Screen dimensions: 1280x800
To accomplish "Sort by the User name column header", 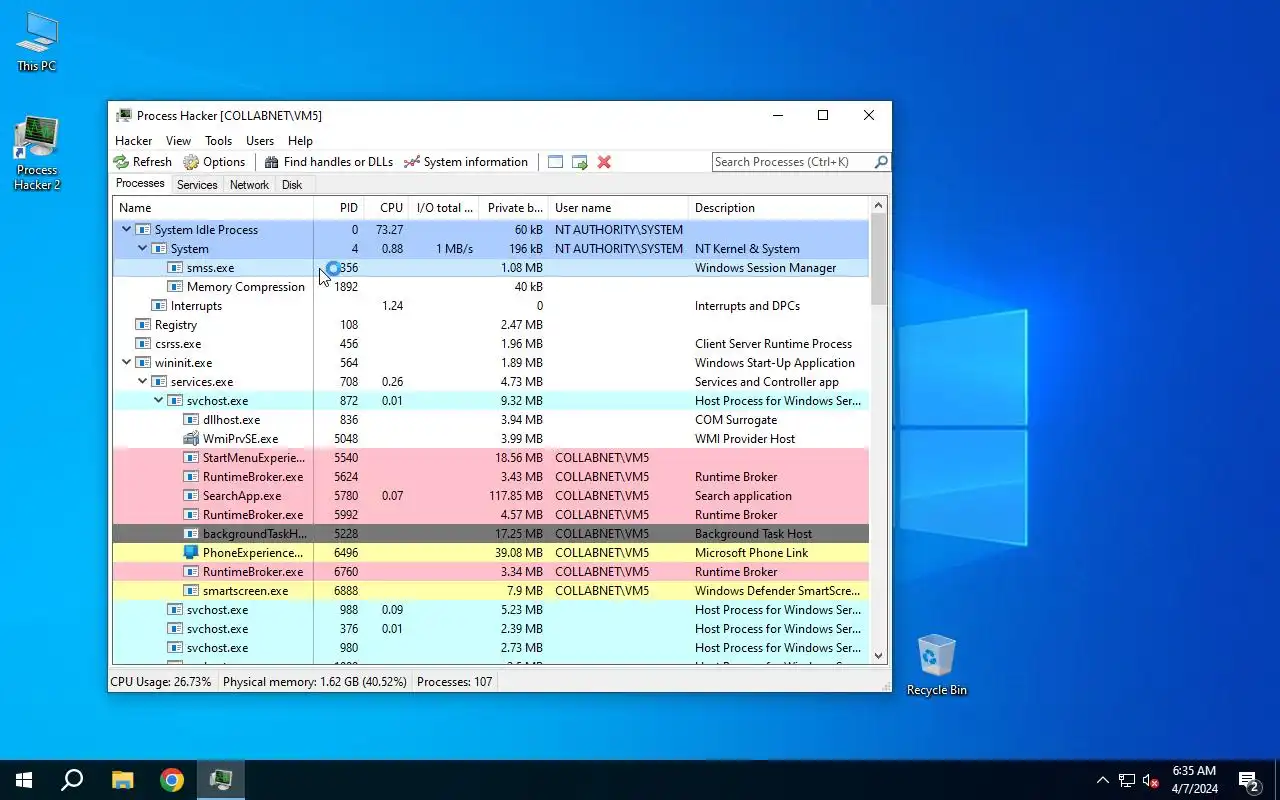I will click(x=619, y=208).
